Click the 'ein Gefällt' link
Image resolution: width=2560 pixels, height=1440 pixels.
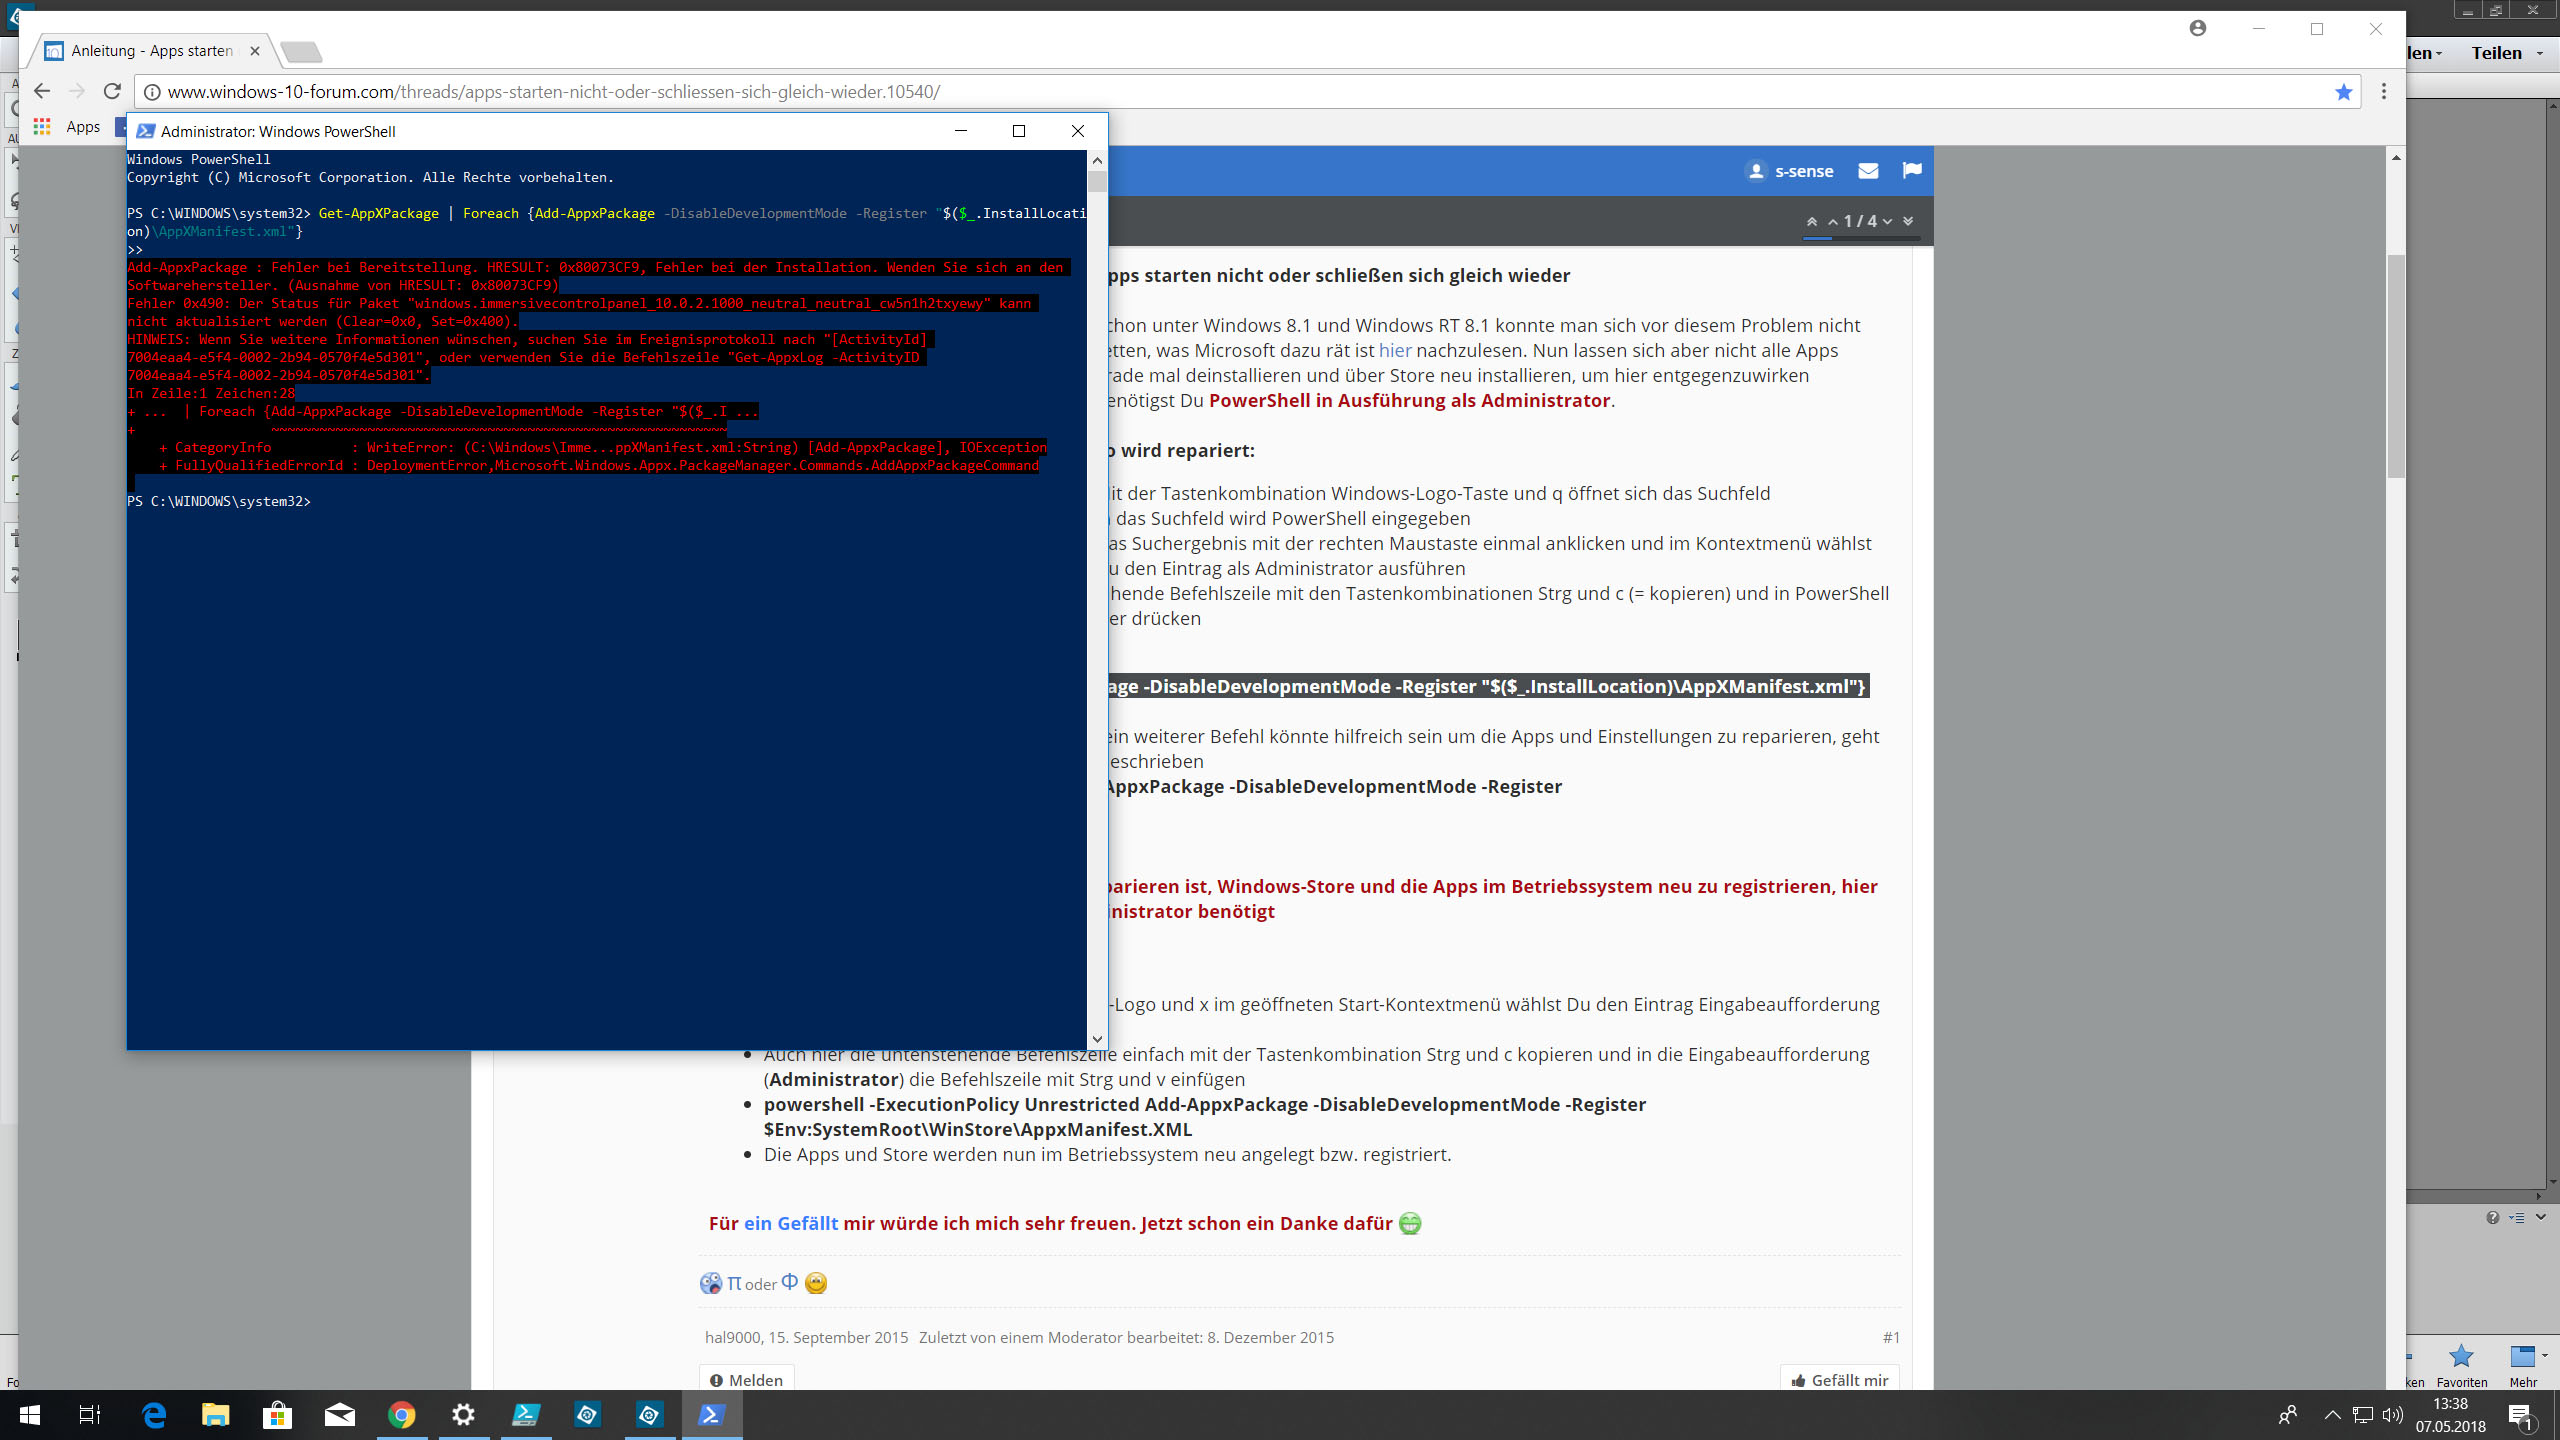pos(791,1223)
